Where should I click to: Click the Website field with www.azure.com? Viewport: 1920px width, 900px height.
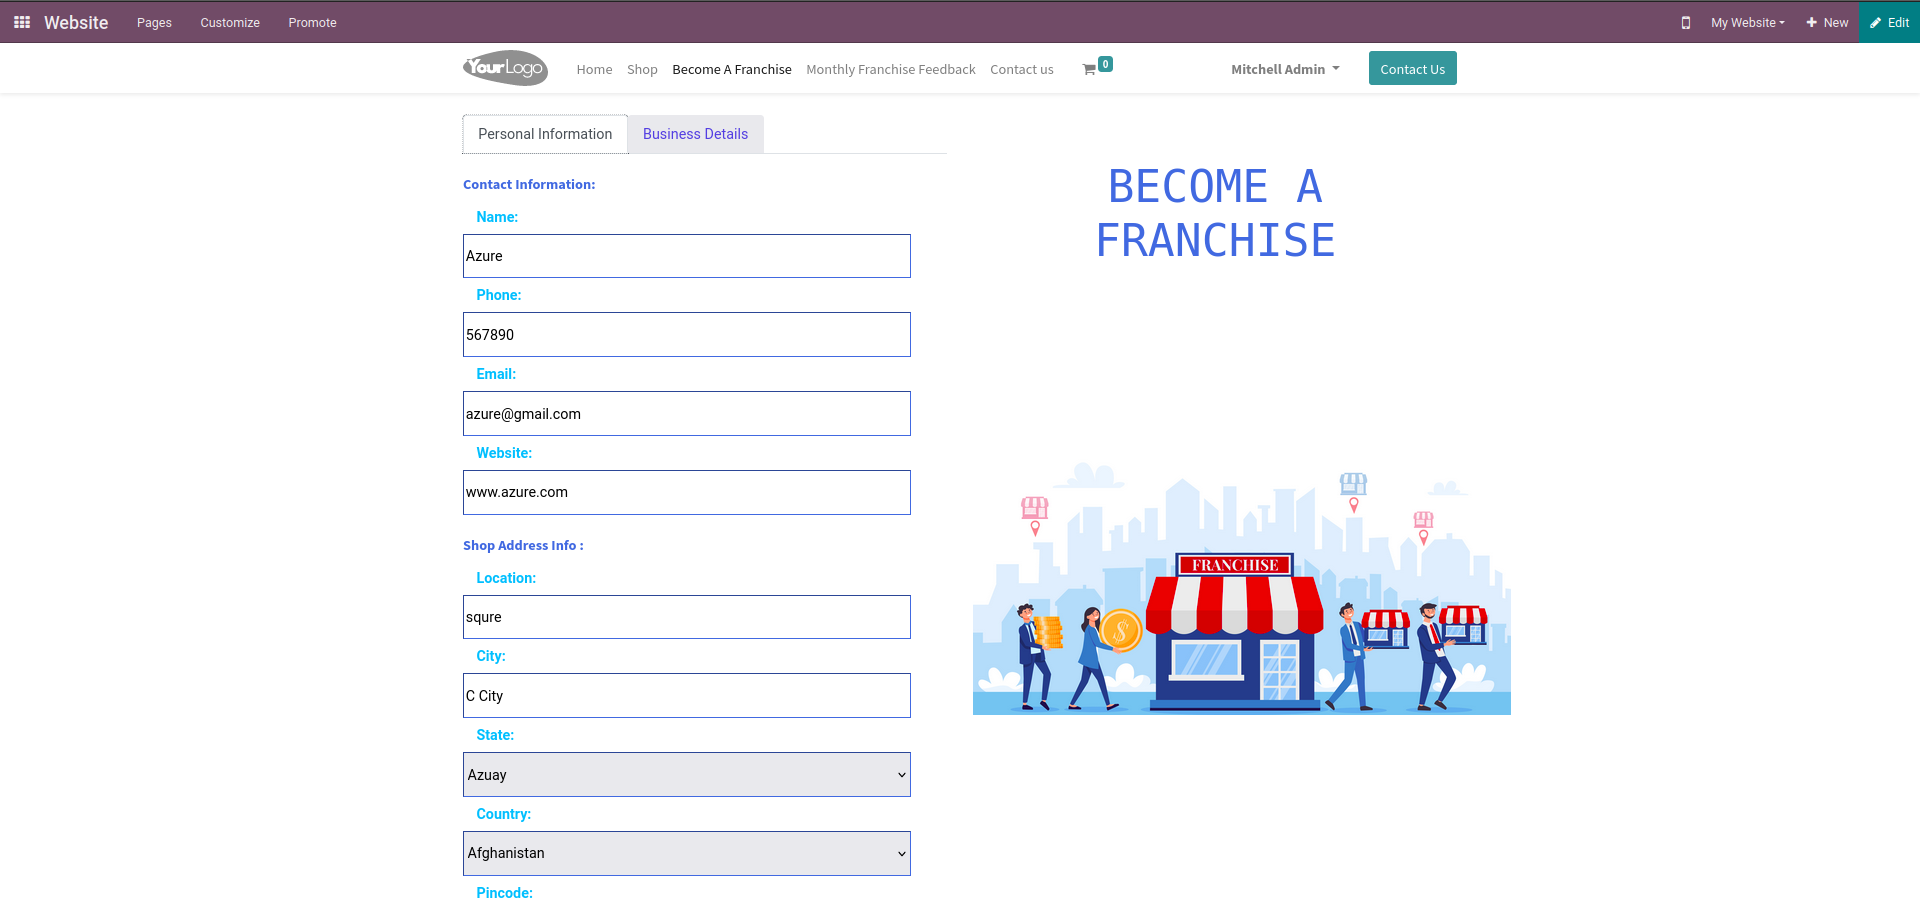[x=687, y=492]
